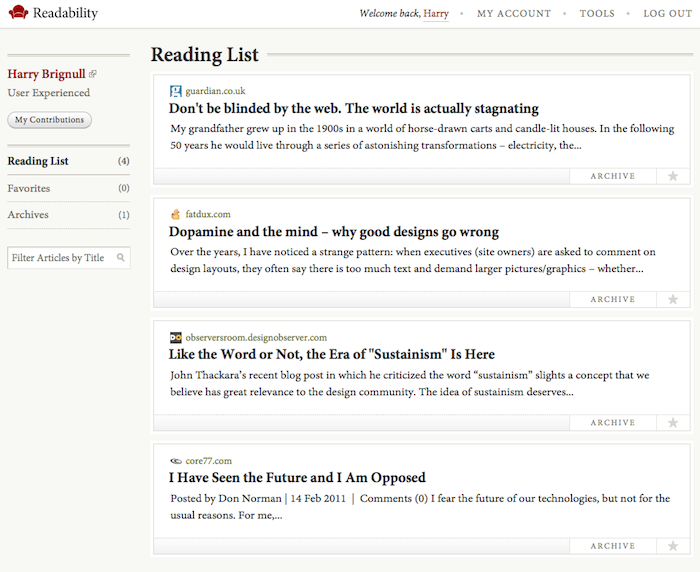Click the search magnifier in the filter box
This screenshot has width=700, height=572.
click(x=121, y=257)
